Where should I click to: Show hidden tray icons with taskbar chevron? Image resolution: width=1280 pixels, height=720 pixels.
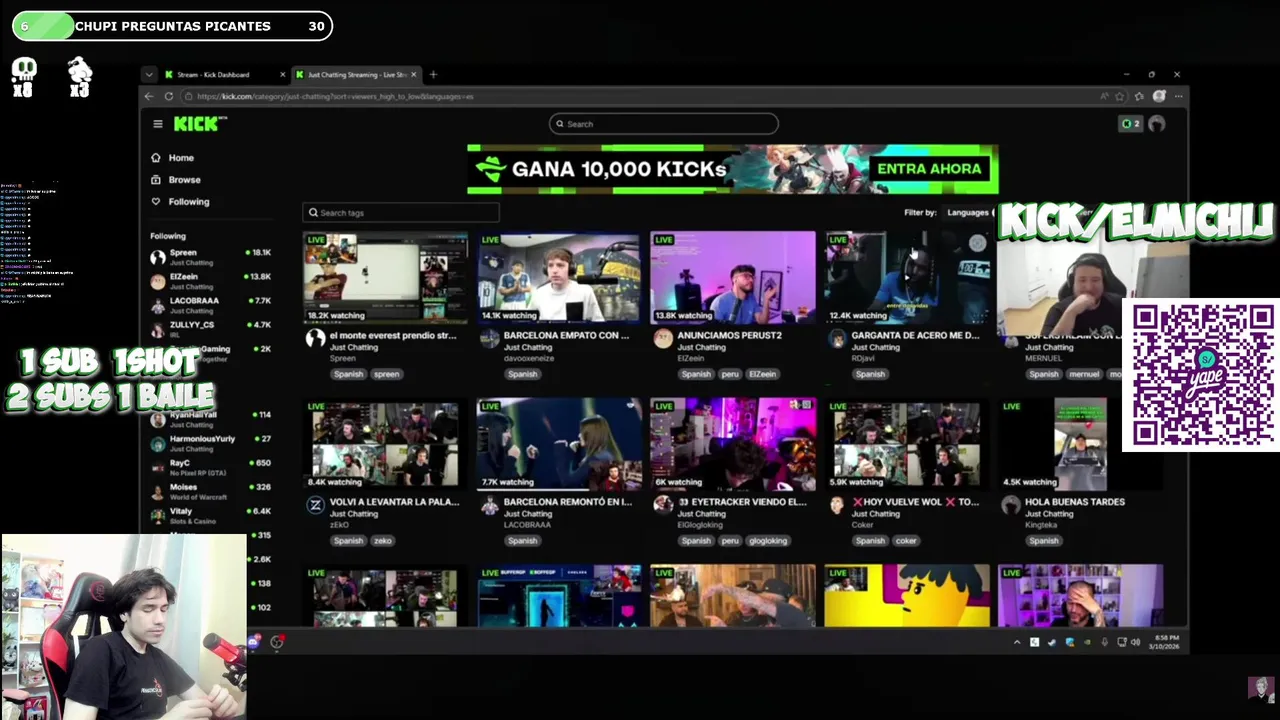[x=1017, y=642]
